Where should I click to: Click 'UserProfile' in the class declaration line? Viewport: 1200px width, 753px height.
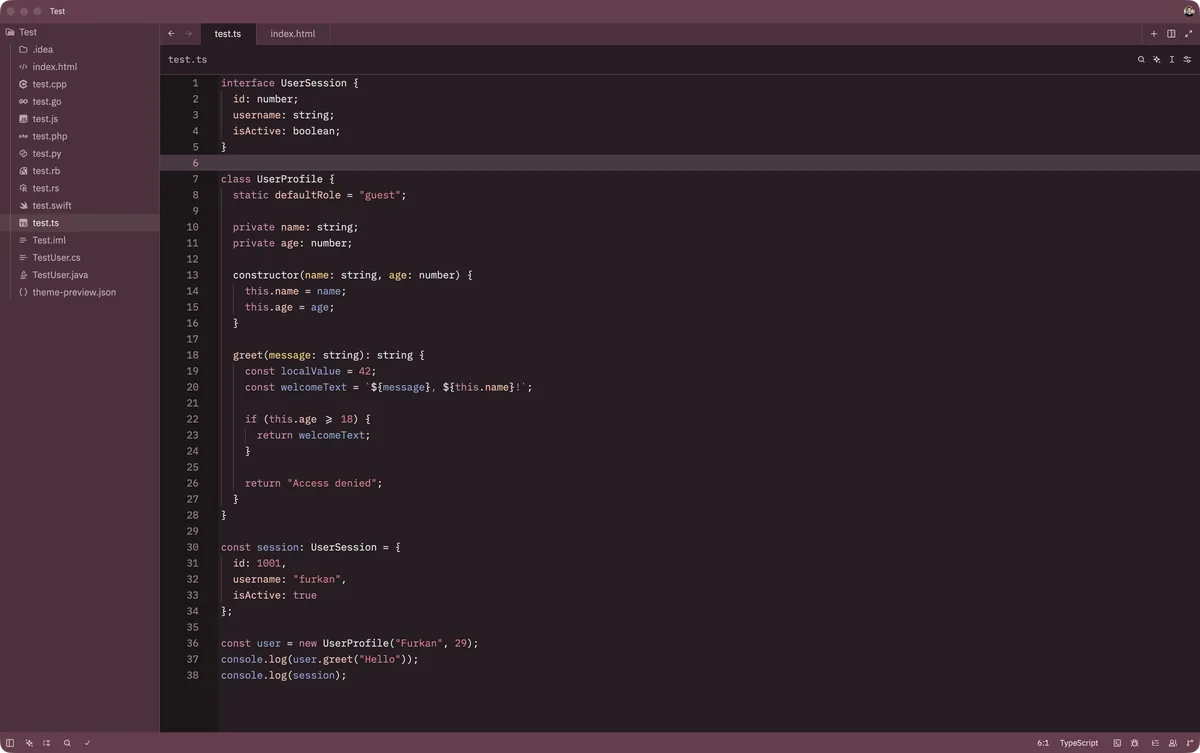(290, 179)
